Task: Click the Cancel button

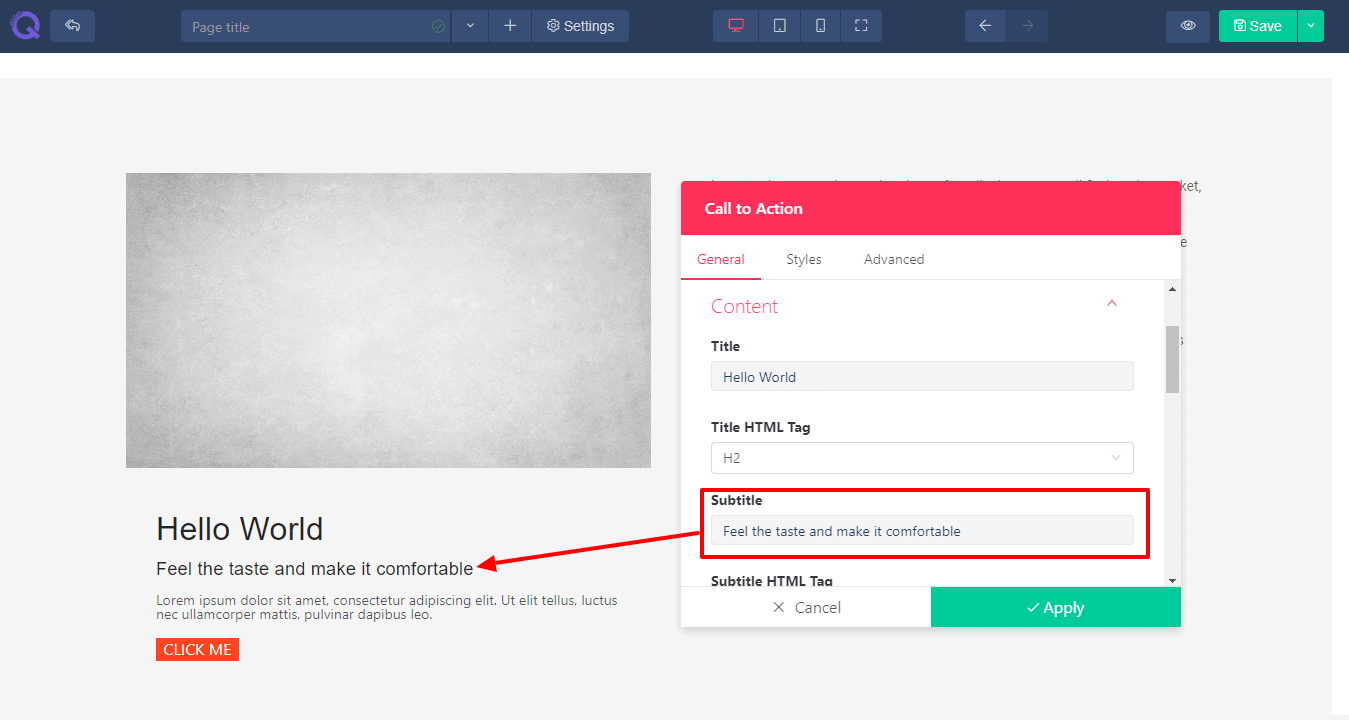Action: pyautogui.click(x=806, y=608)
